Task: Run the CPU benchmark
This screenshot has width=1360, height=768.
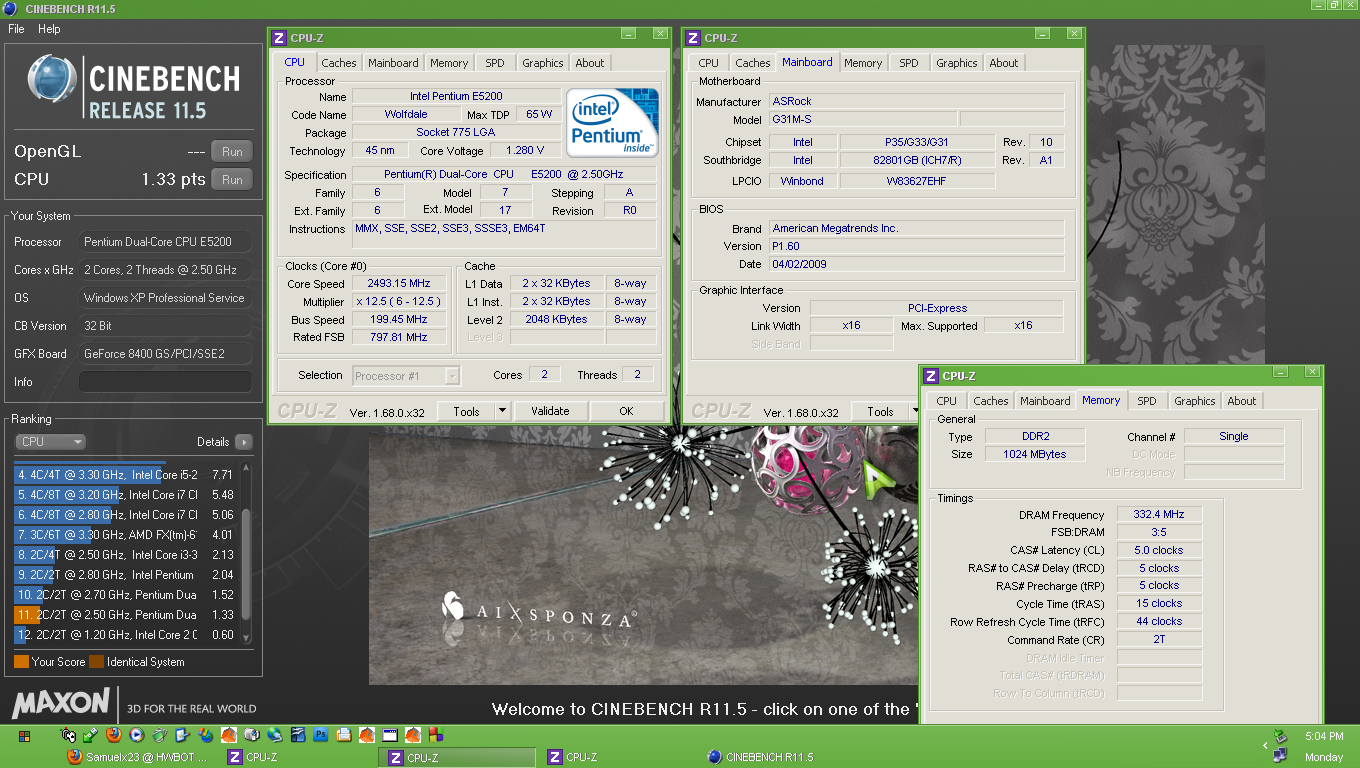Action: click(232, 180)
